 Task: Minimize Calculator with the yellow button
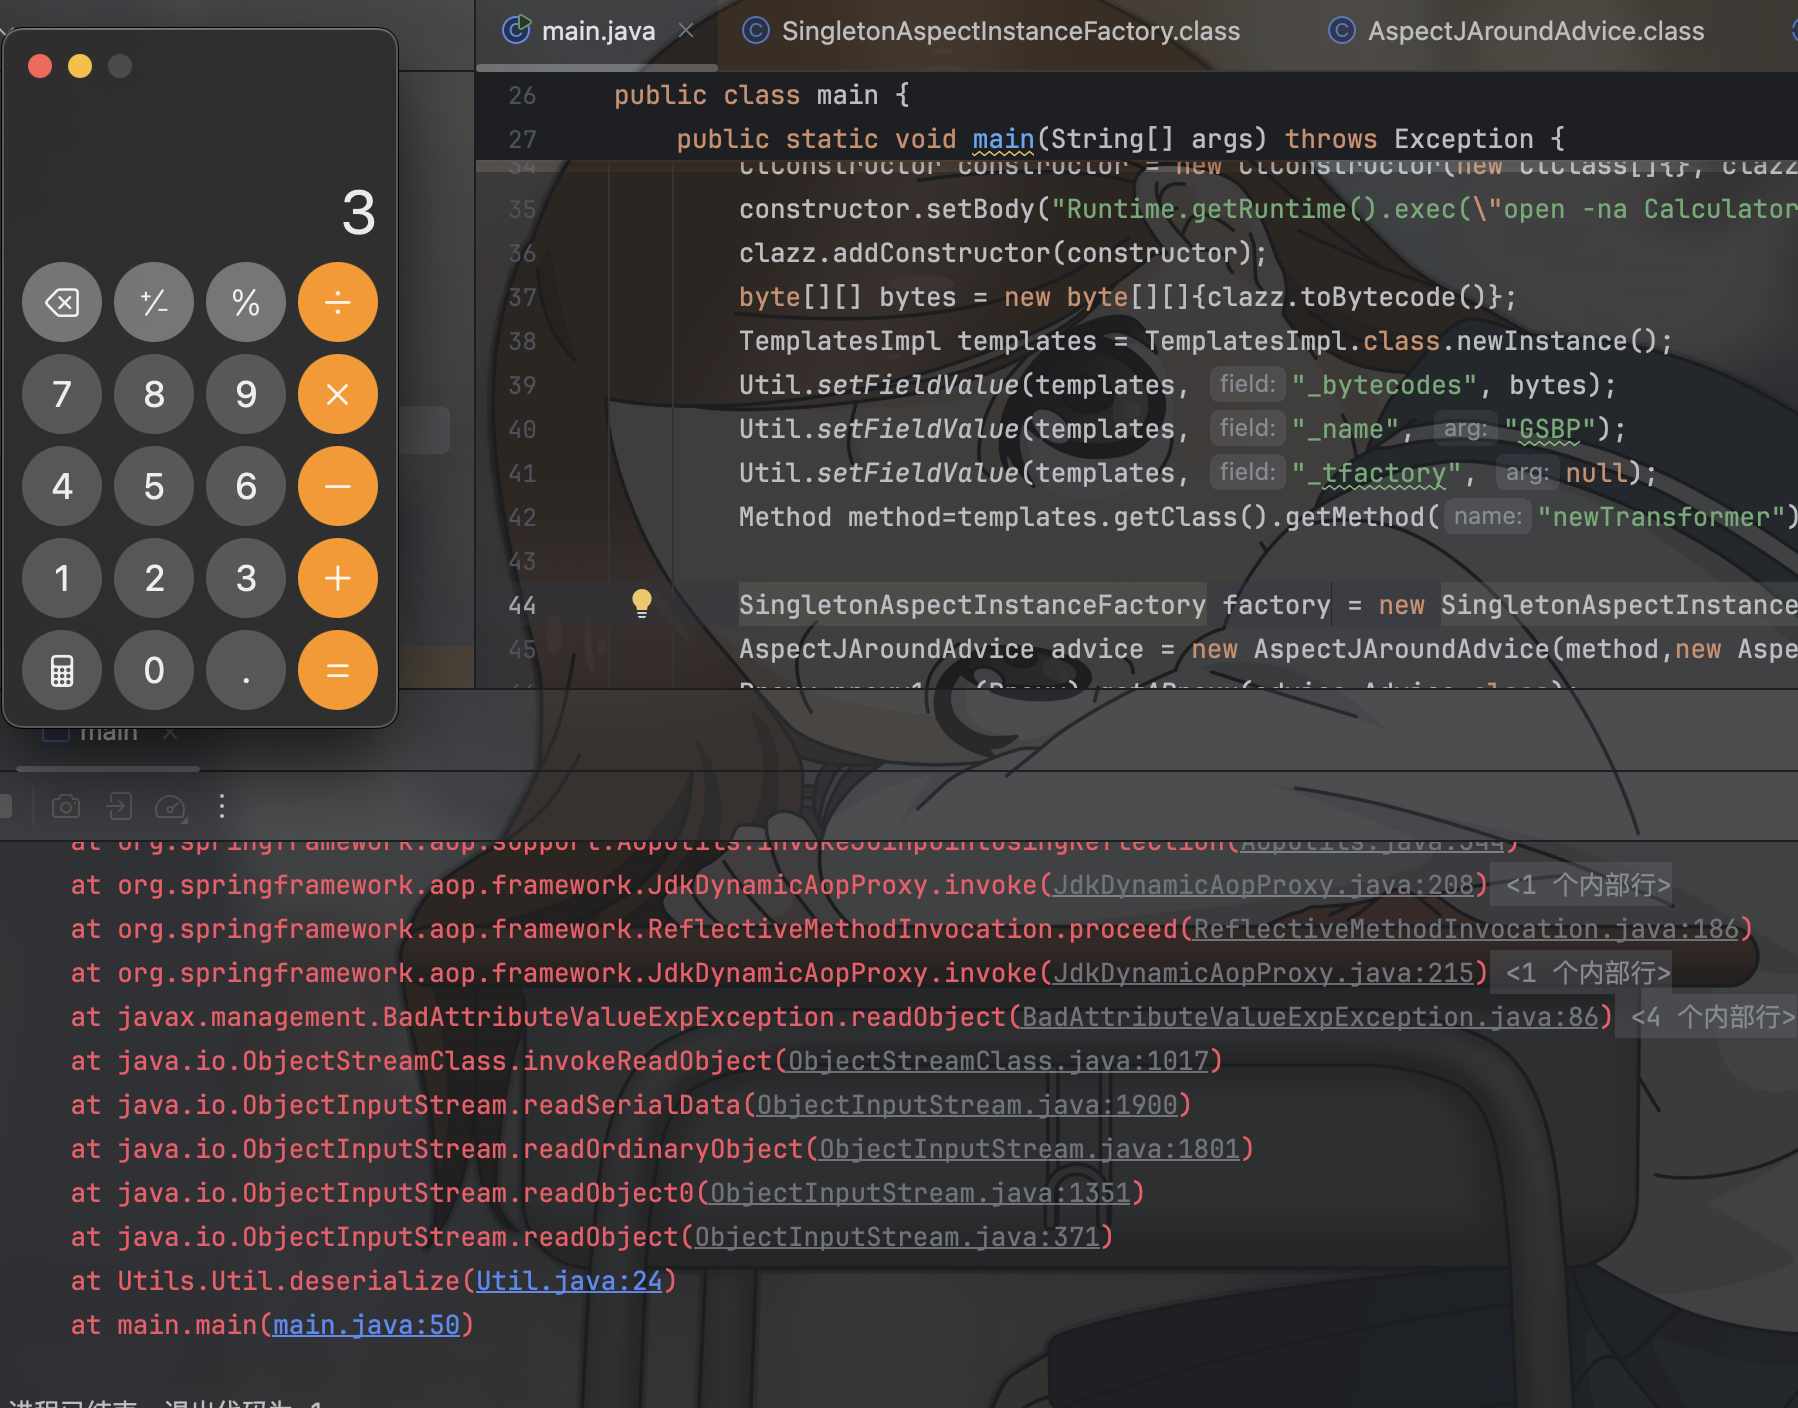tap(80, 66)
